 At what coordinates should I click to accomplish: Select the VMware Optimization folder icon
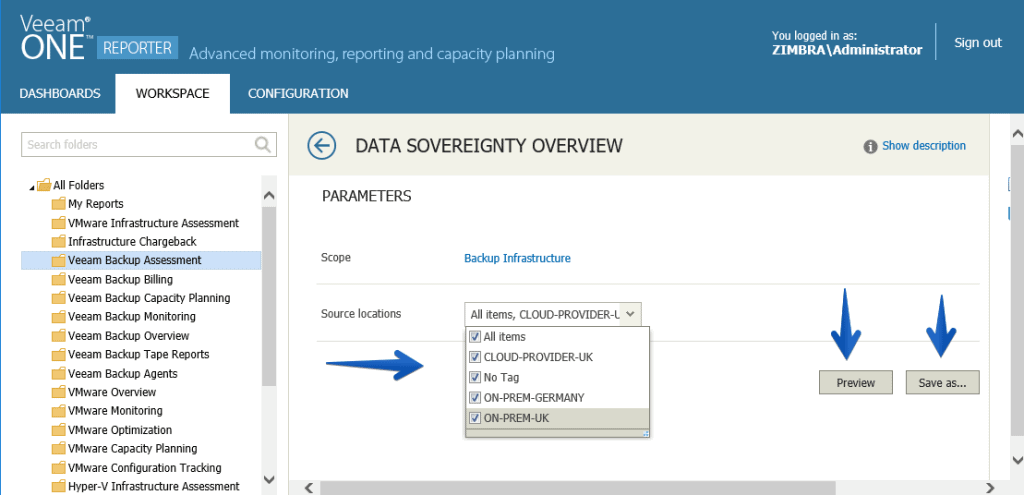tap(59, 430)
